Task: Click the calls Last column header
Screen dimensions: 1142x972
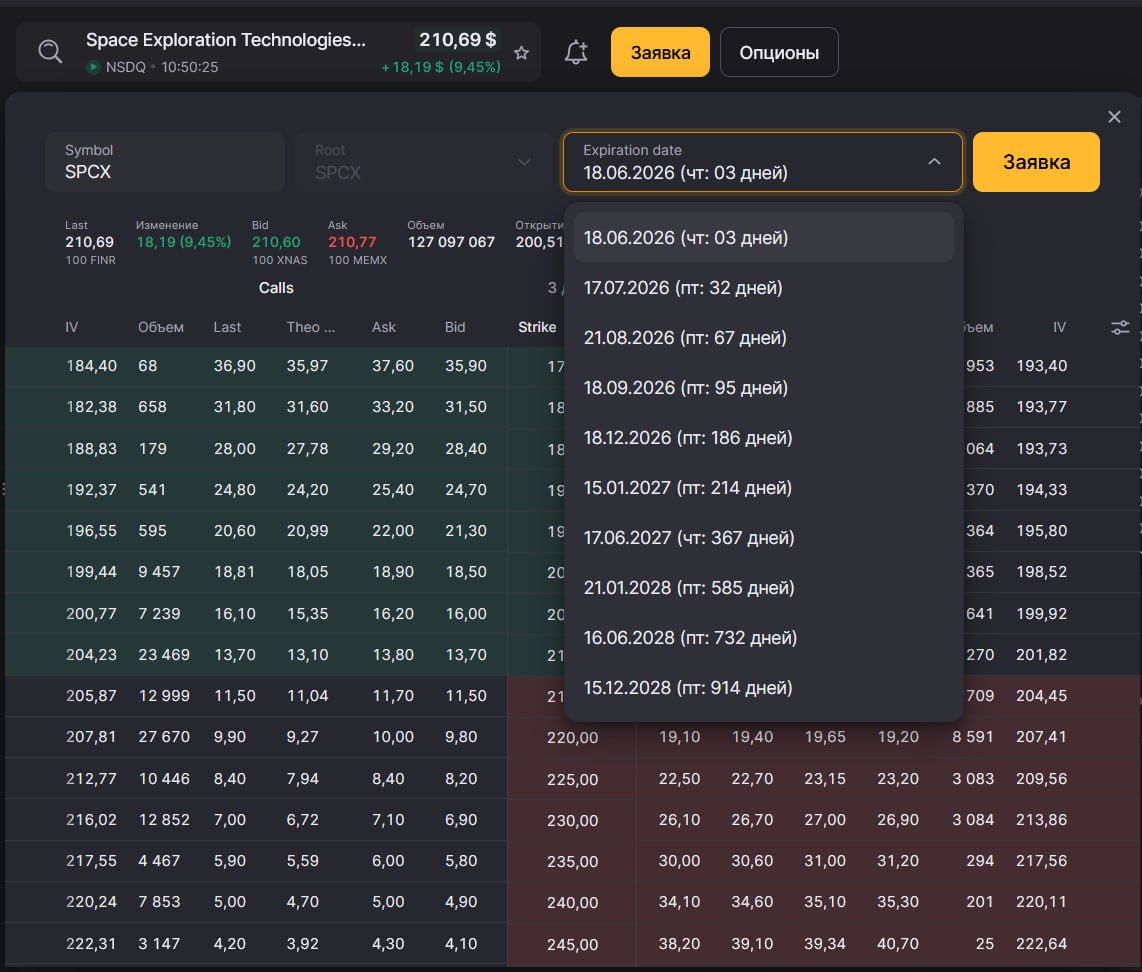Action: 227,328
